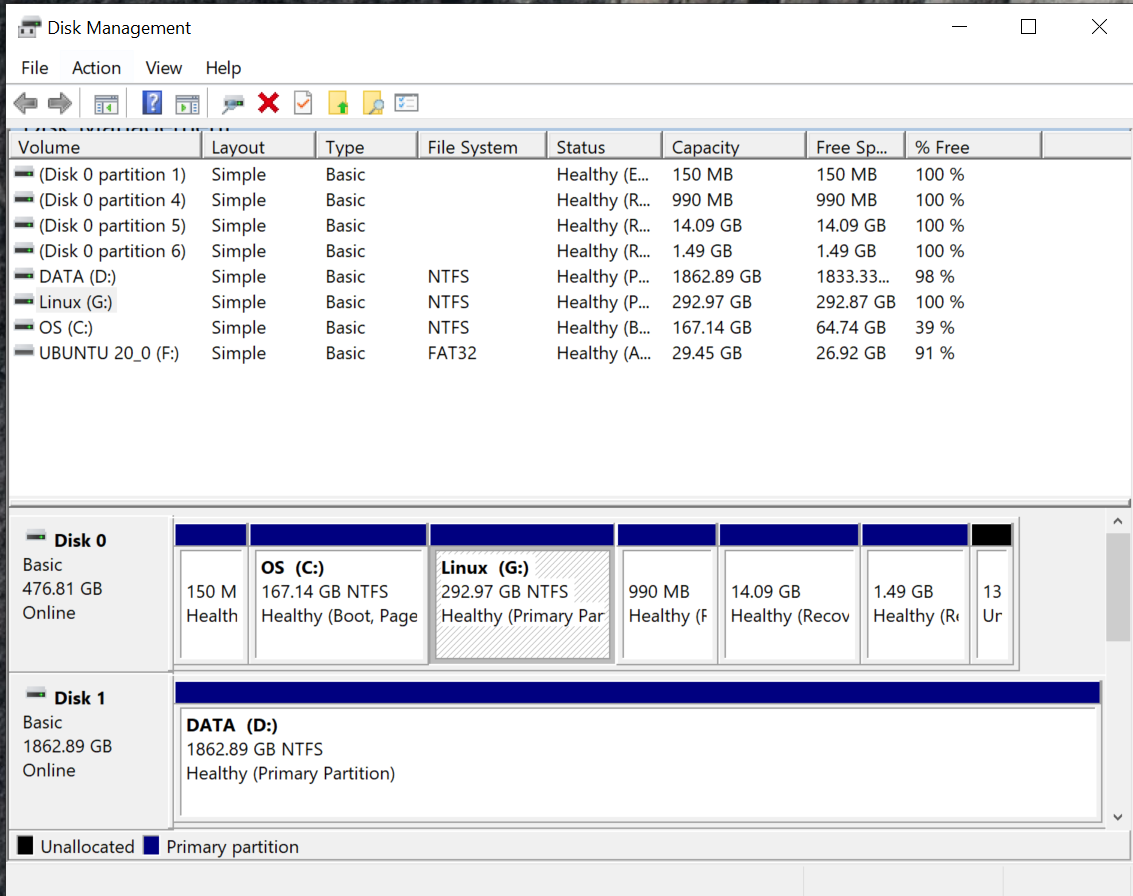The image size is (1133, 896).
Task: Maximize the Disk Management window
Action: click(1028, 27)
